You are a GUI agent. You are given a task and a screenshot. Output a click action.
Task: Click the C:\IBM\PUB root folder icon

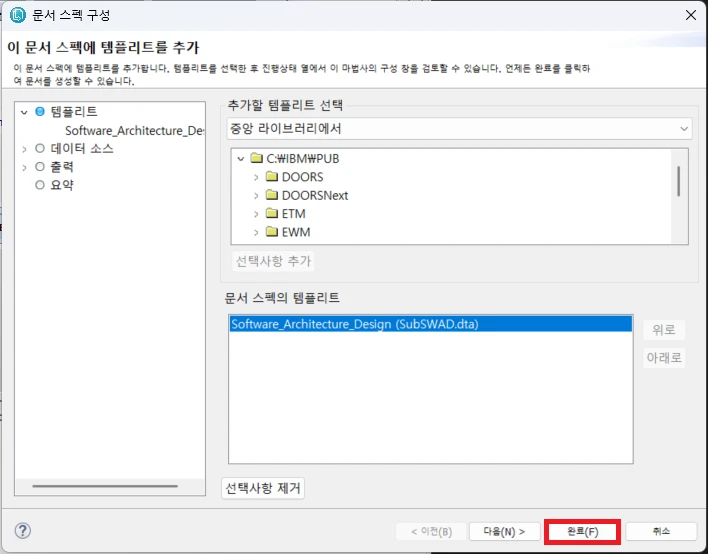pos(256,159)
